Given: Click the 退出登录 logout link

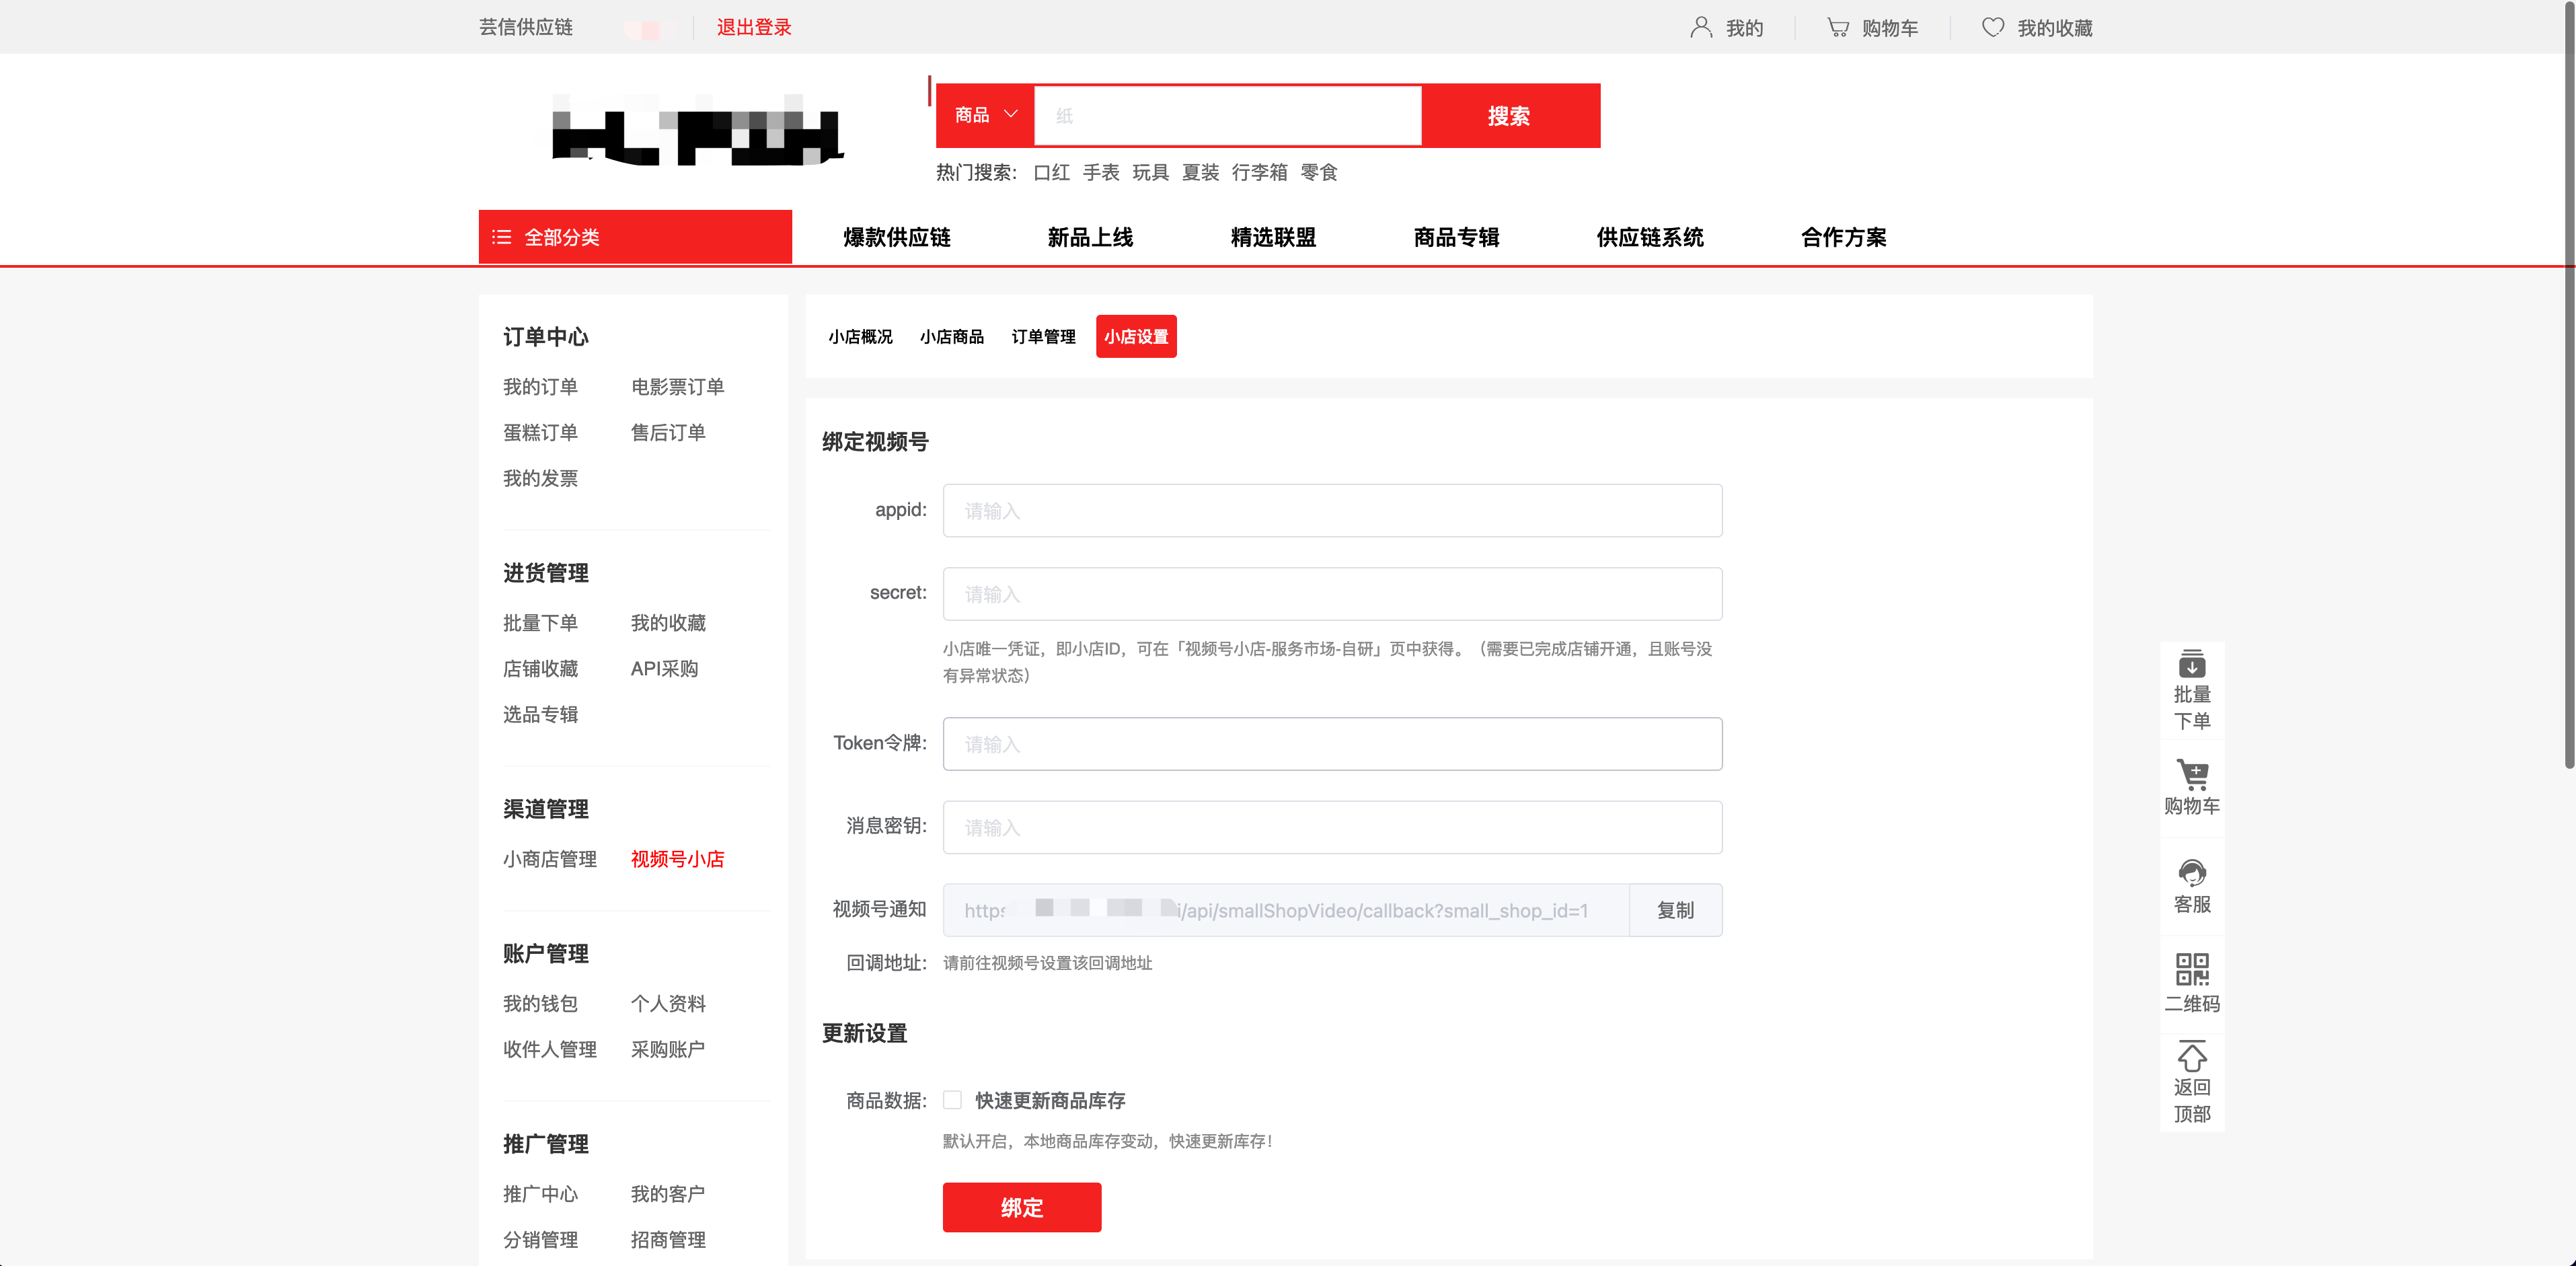Looking at the screenshot, I should (753, 27).
